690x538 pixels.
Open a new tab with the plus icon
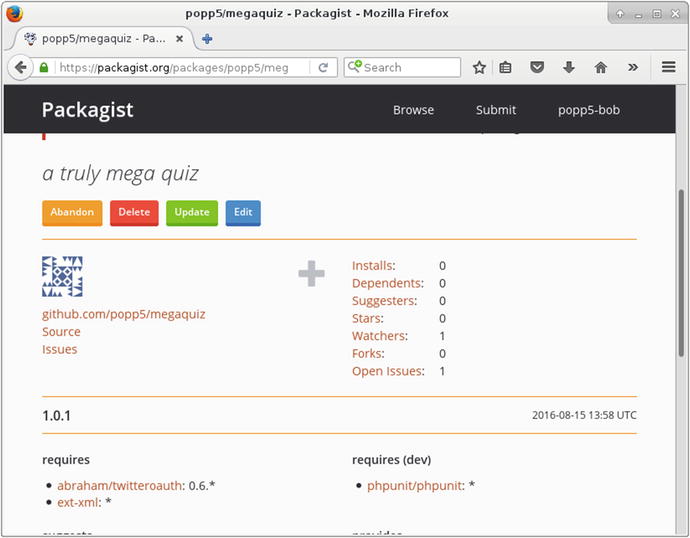[207, 39]
